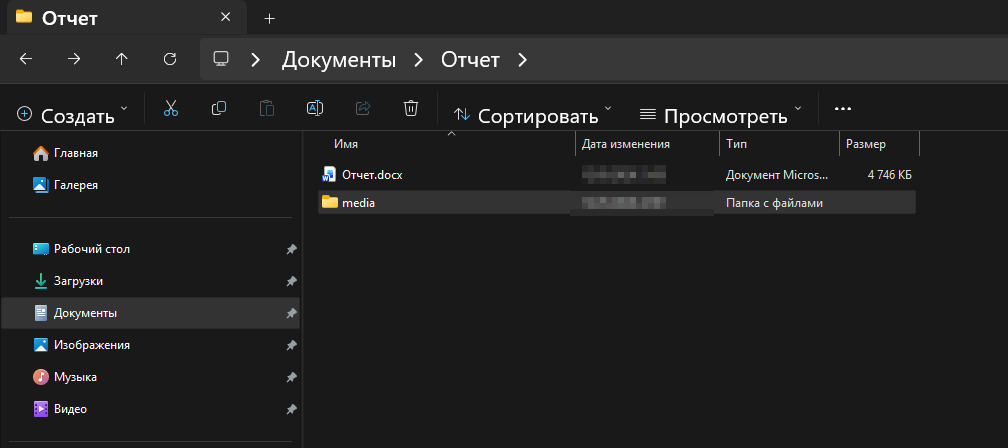The height and width of the screenshot is (448, 1008).
Task: Unpin Изображения using its pin icon
Action: [291, 345]
